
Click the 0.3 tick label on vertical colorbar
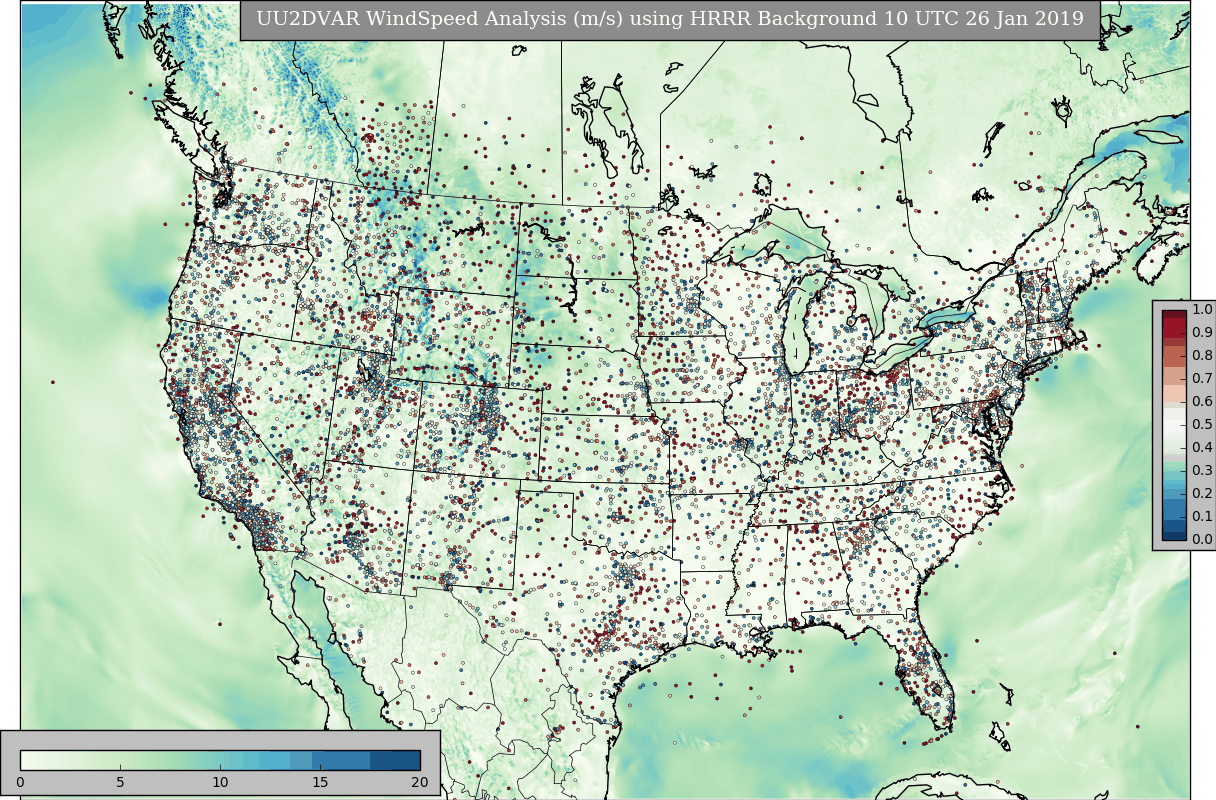coord(1201,471)
